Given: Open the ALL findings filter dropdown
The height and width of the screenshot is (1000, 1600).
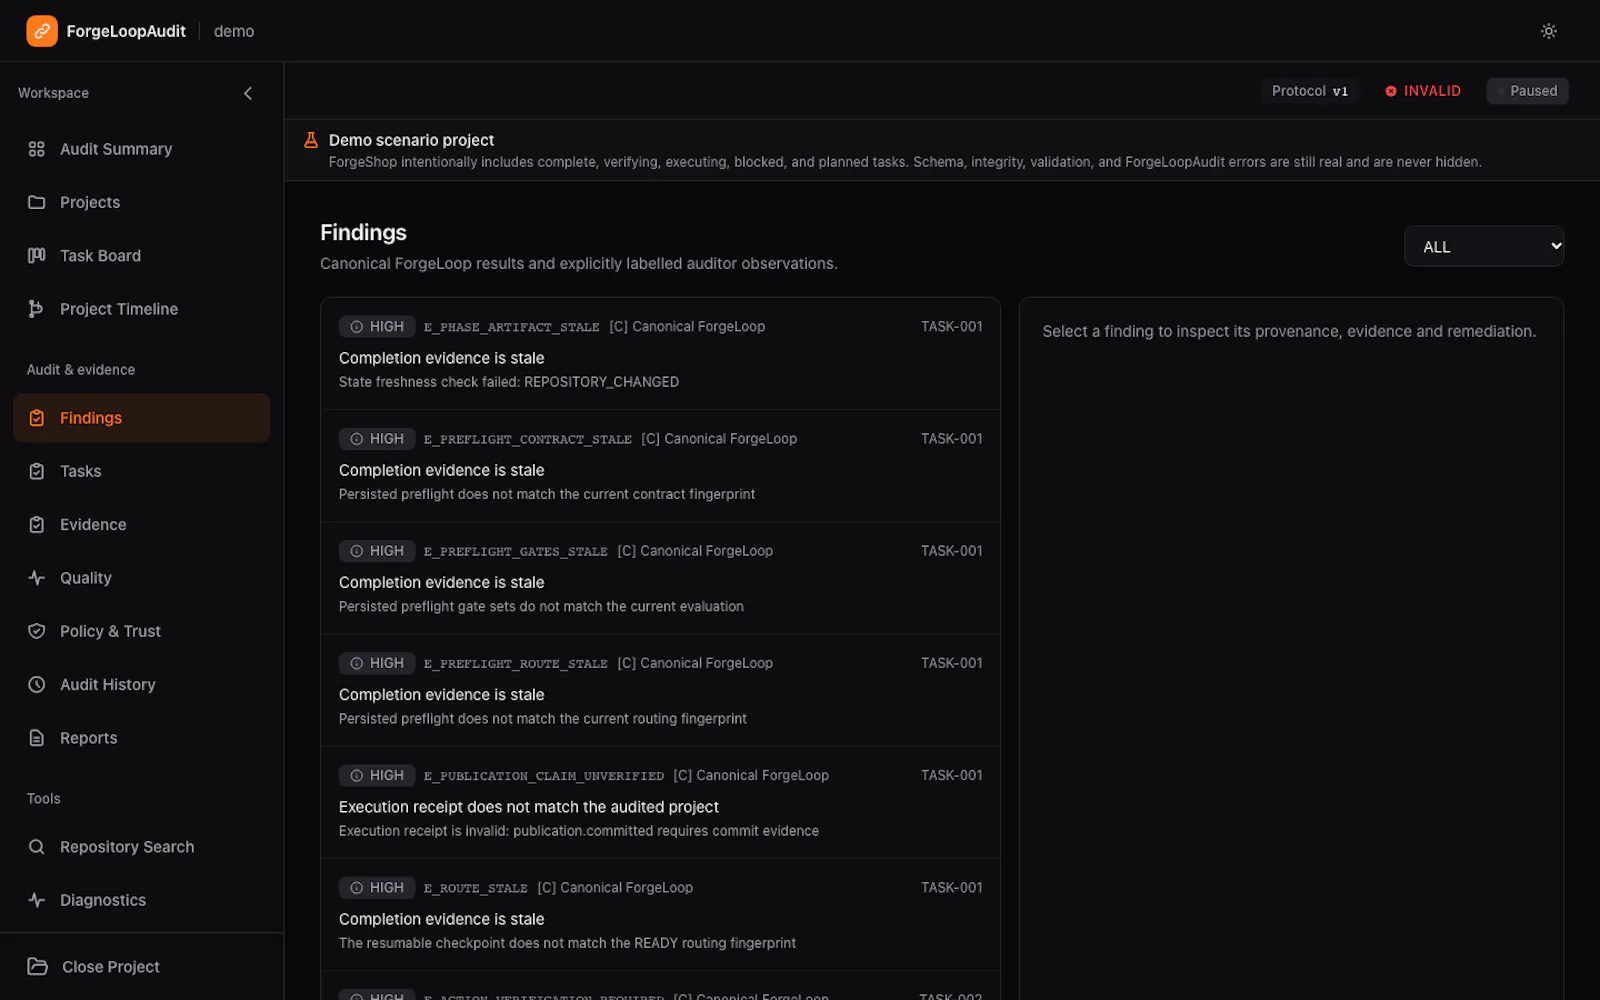Looking at the screenshot, I should tap(1484, 246).
